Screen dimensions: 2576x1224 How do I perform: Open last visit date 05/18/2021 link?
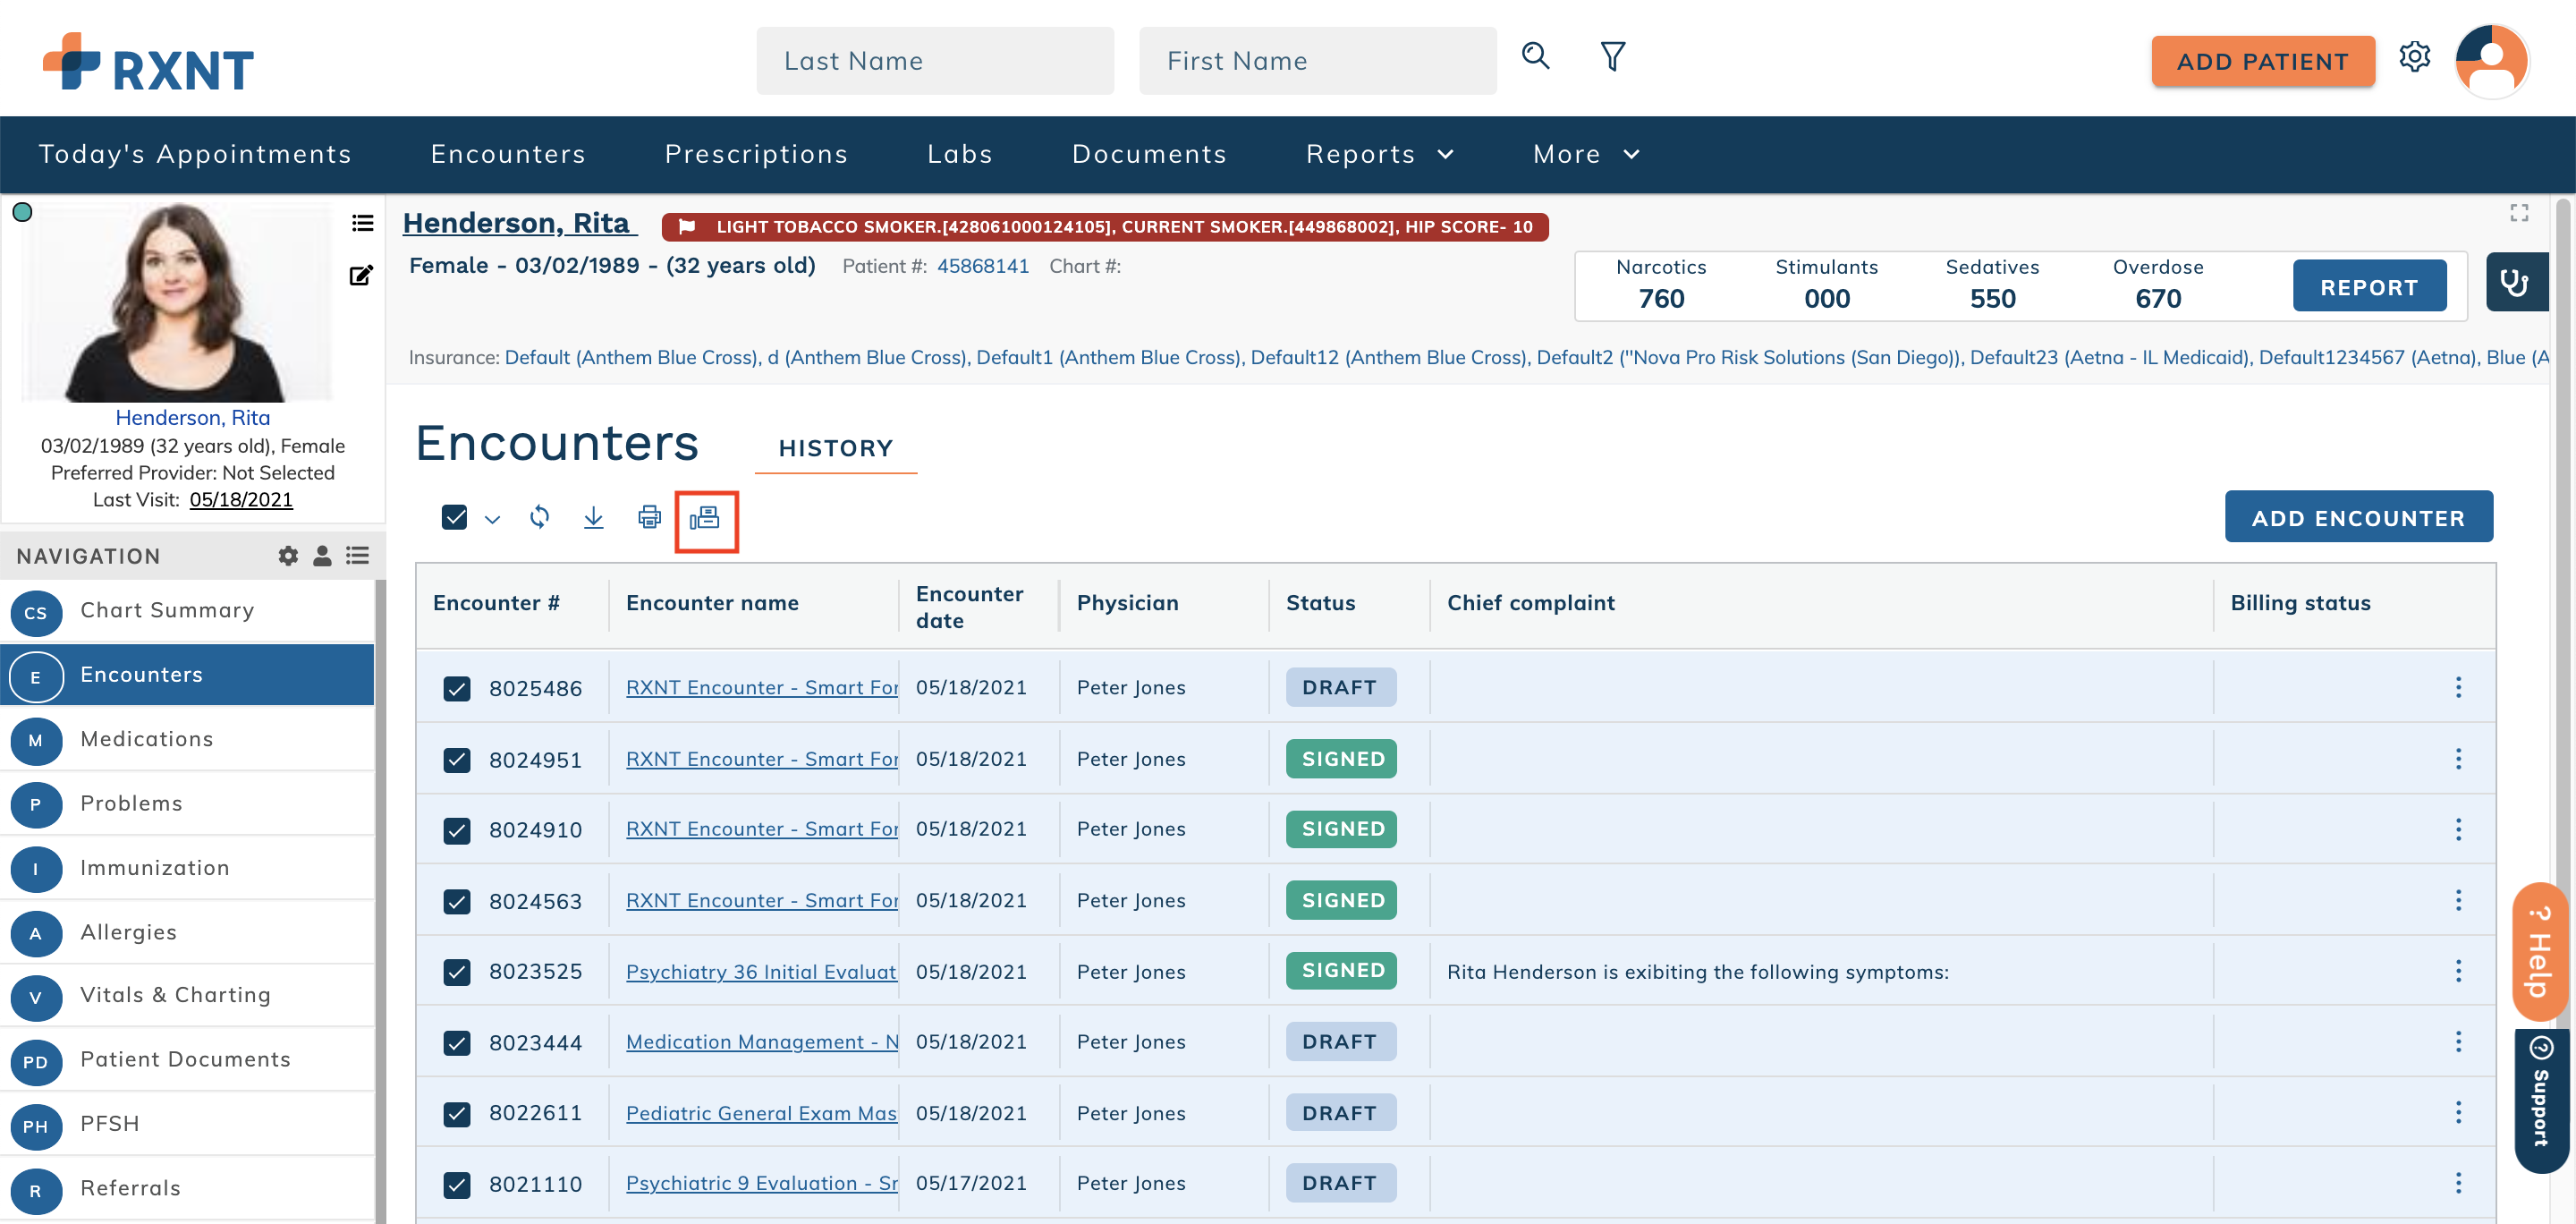241,499
